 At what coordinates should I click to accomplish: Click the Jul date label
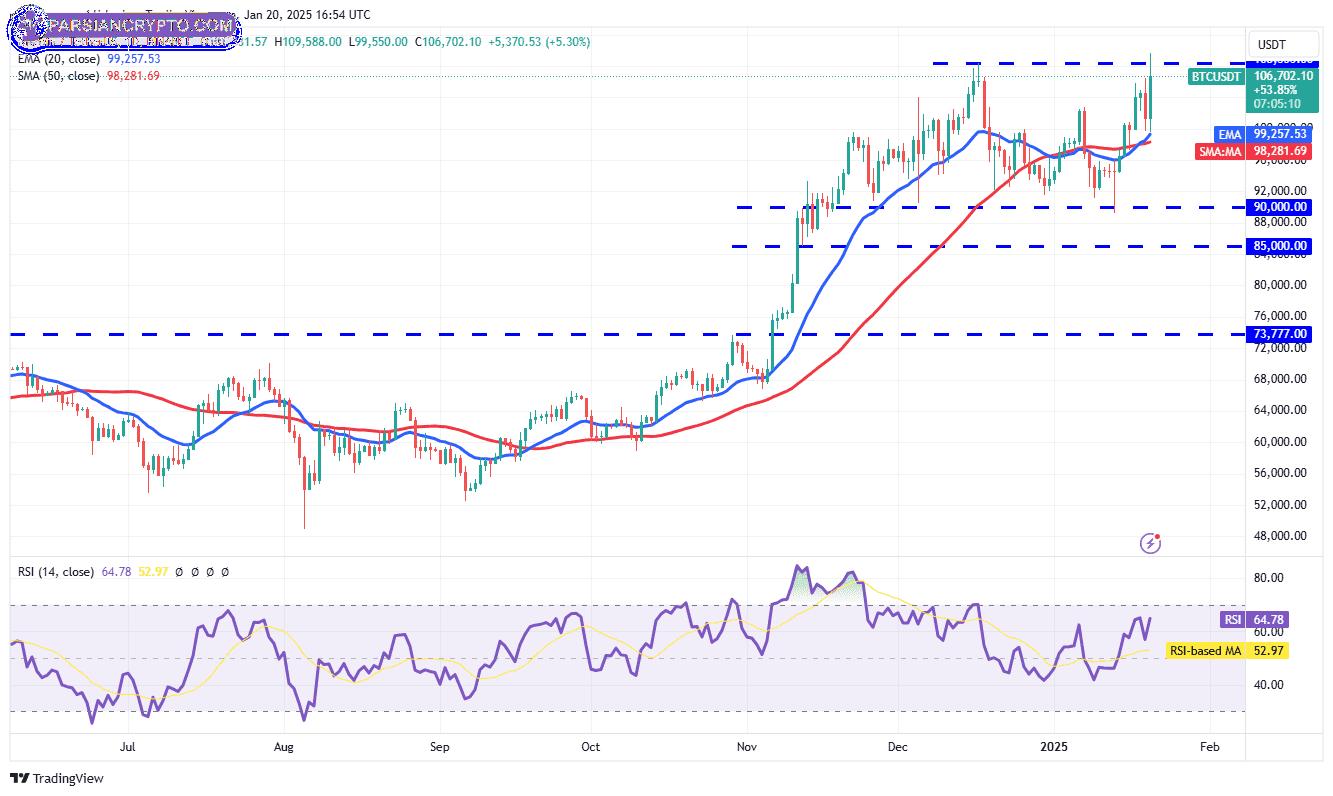click(x=127, y=747)
